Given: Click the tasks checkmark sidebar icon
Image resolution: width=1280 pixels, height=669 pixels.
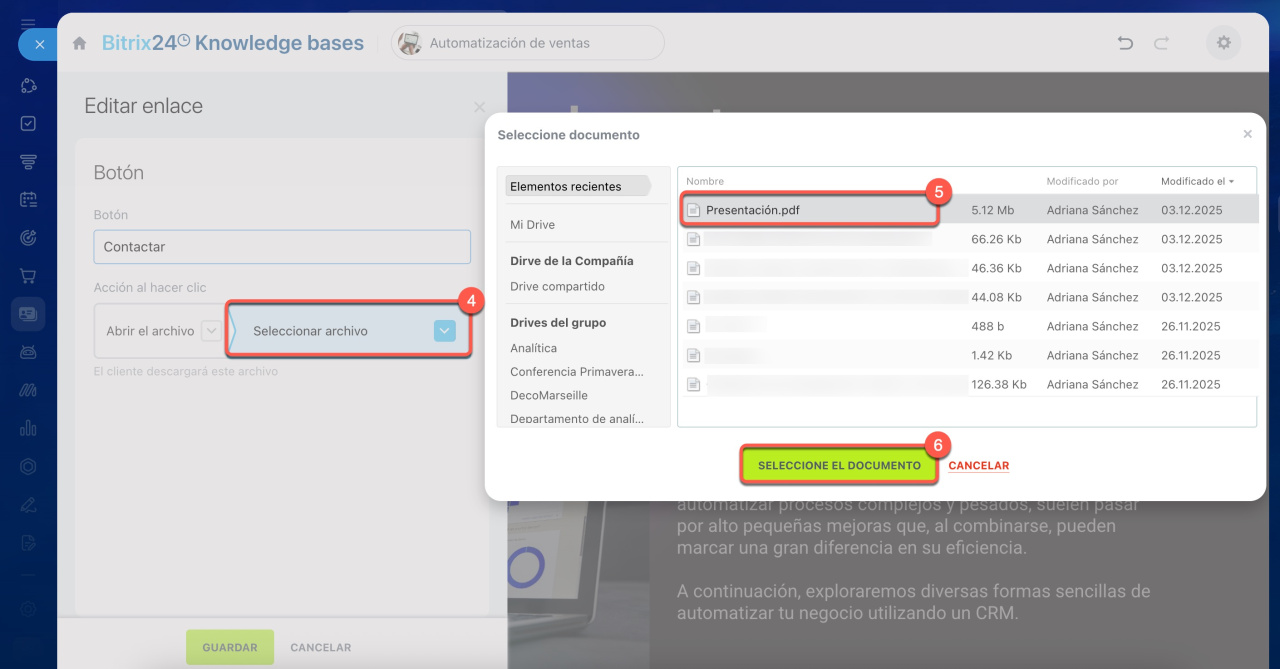Looking at the screenshot, I should (x=28, y=123).
